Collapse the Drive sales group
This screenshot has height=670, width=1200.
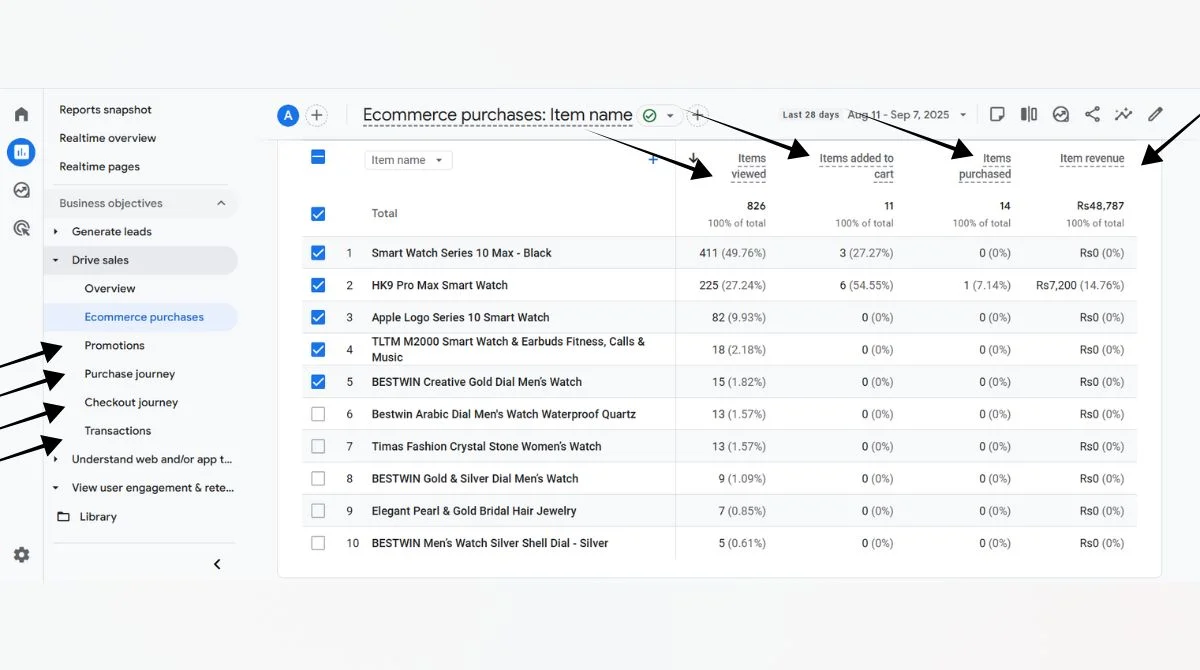[56, 260]
